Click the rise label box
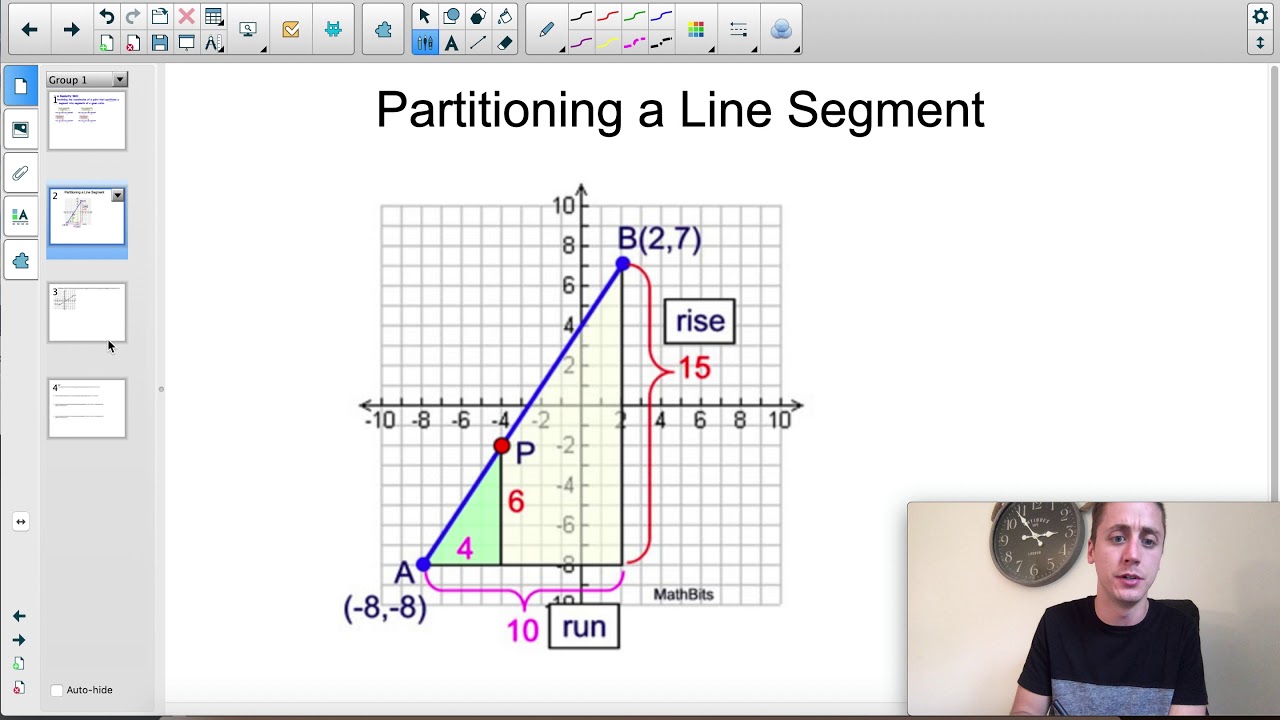1280x720 pixels. pyautogui.click(x=699, y=321)
